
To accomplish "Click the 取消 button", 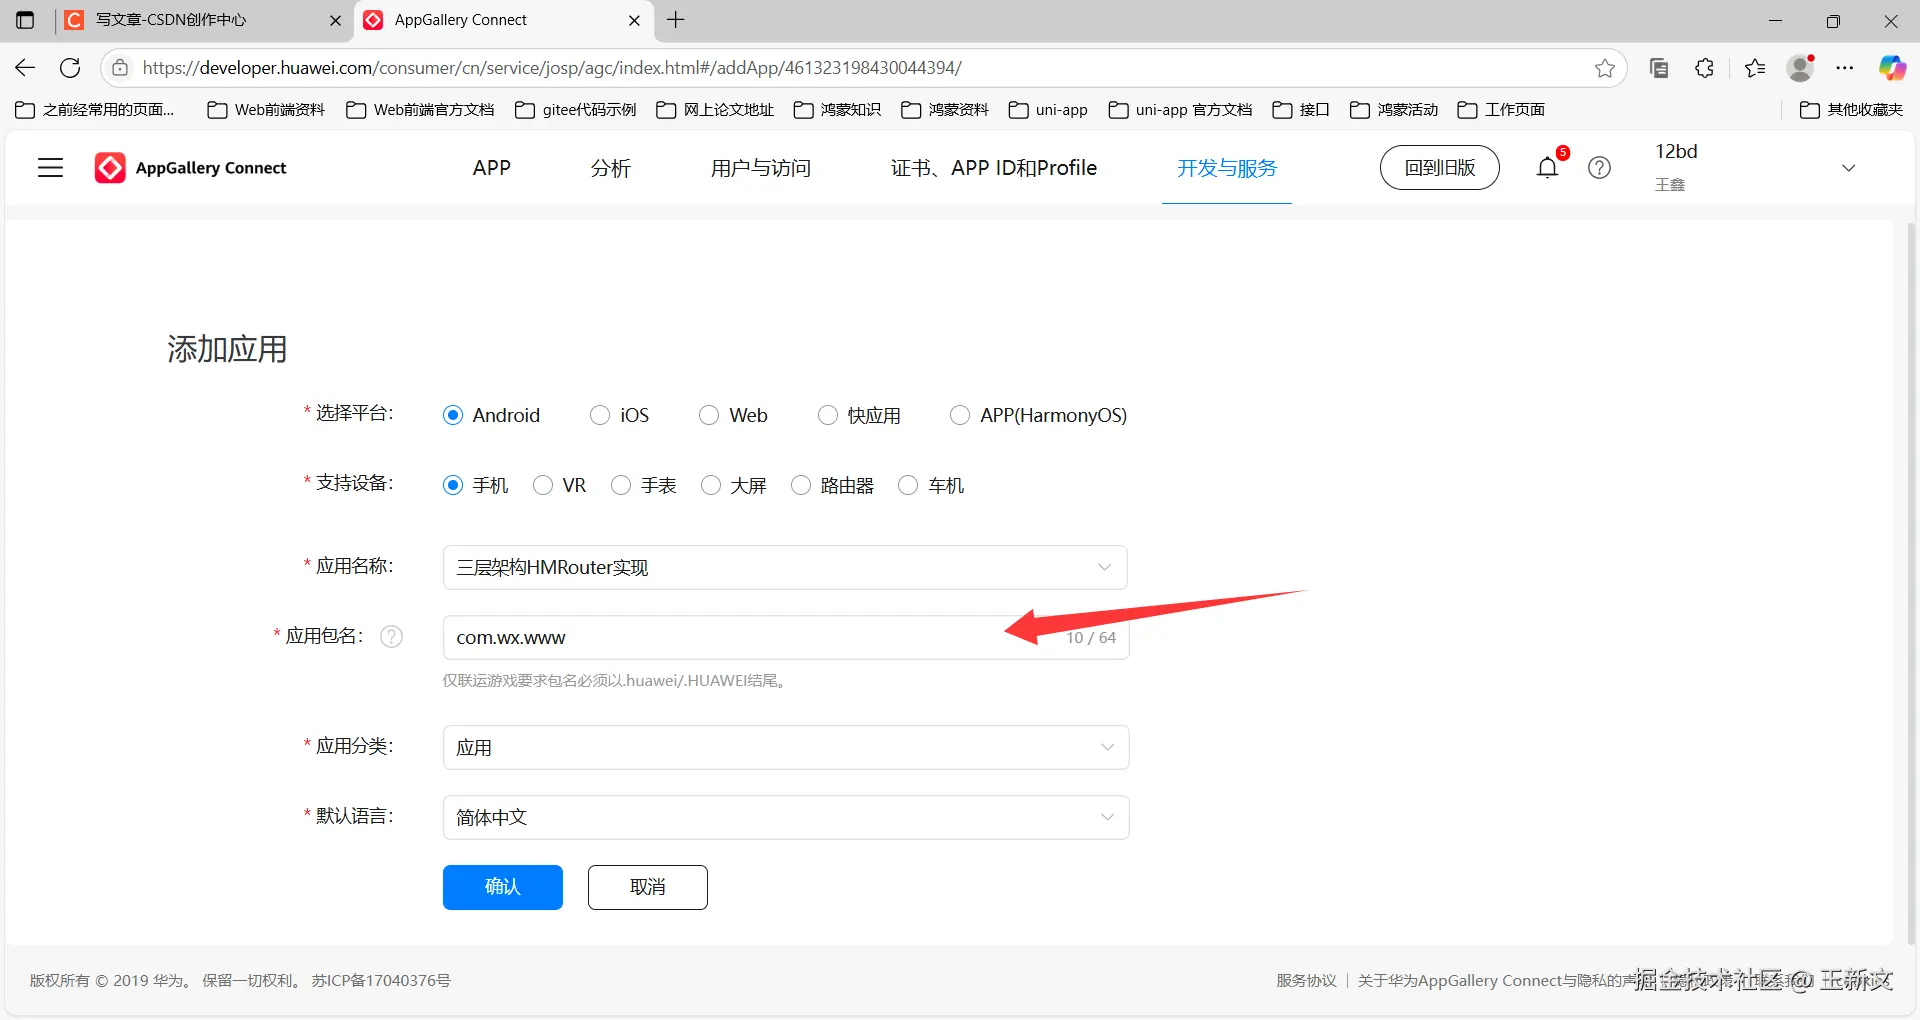I will click(648, 887).
